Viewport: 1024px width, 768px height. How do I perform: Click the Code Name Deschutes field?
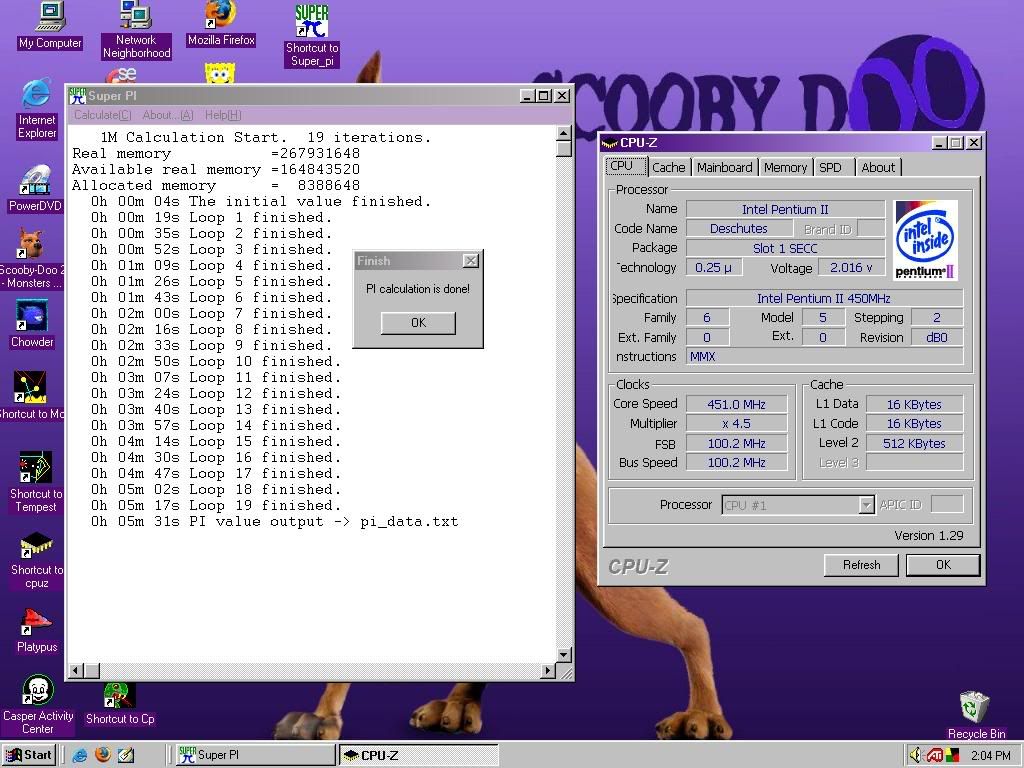pos(739,229)
